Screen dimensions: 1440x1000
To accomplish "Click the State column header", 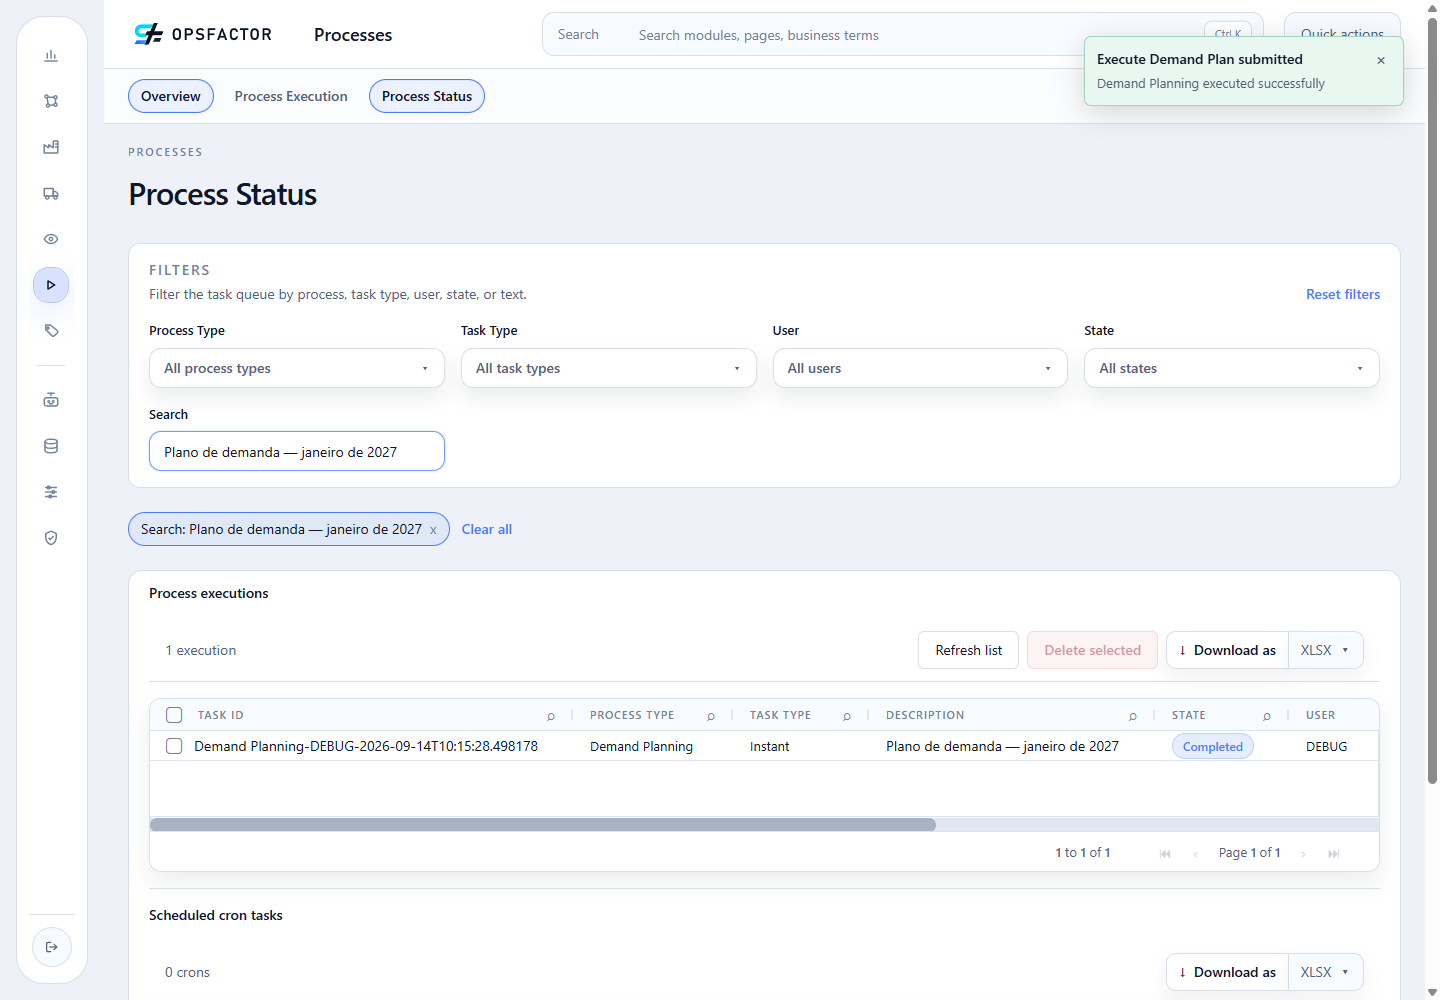I will (x=1188, y=715).
